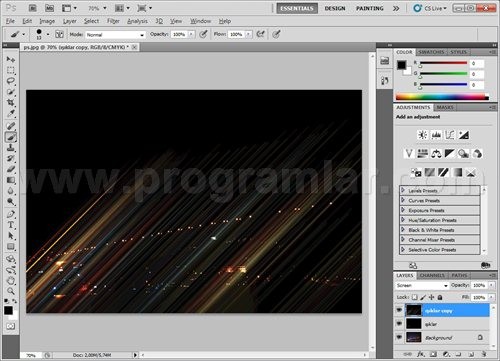The image size is (500, 361).
Task: Switch to the Swatches tab
Action: (431, 52)
